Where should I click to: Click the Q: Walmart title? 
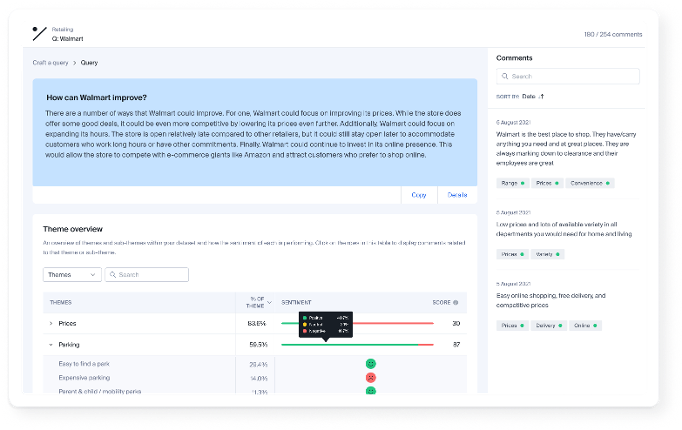click(x=67, y=39)
